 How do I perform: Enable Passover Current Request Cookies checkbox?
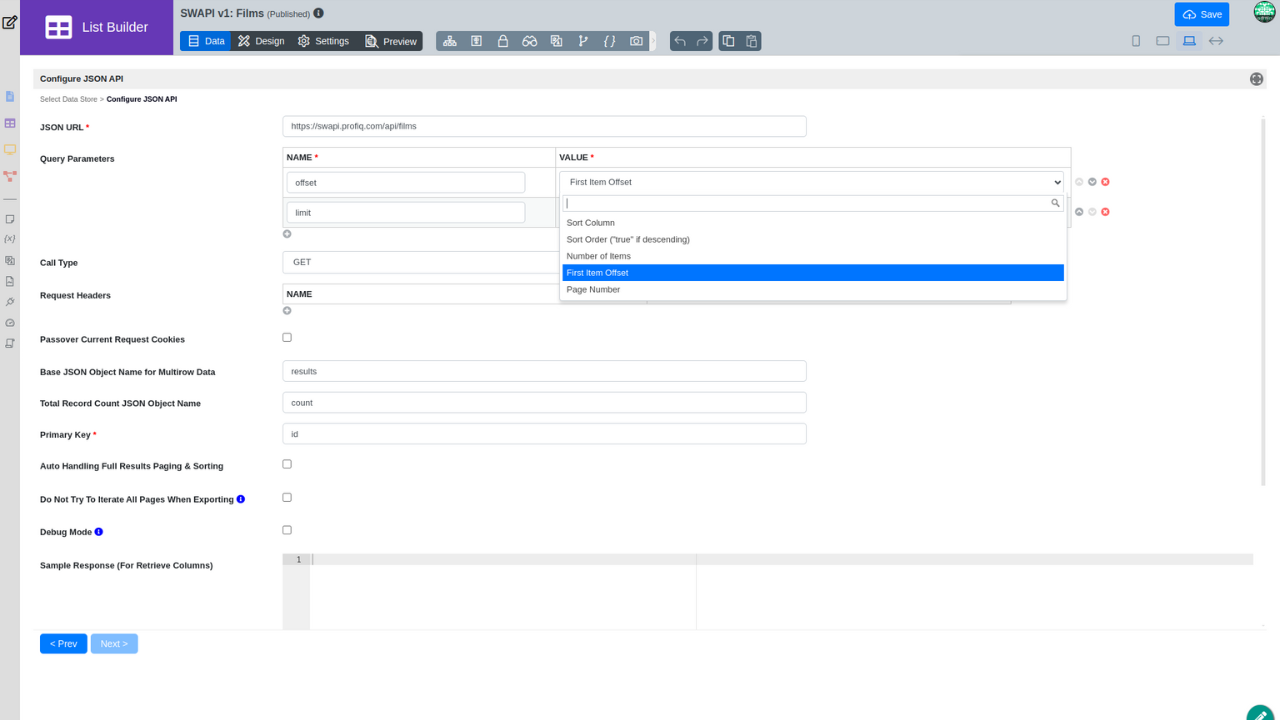[x=287, y=338]
